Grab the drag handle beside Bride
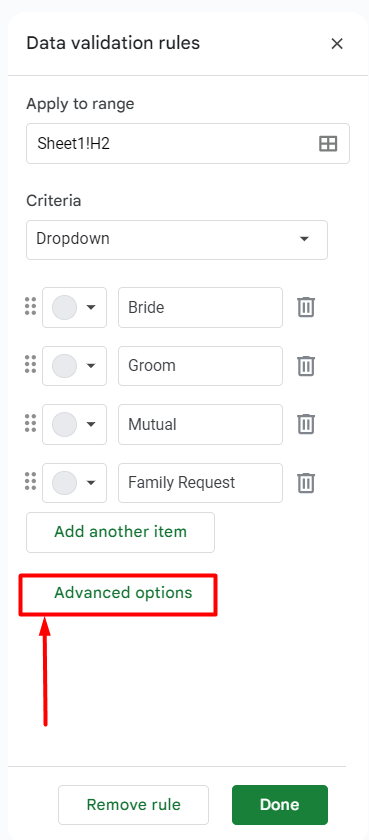 [x=31, y=306]
